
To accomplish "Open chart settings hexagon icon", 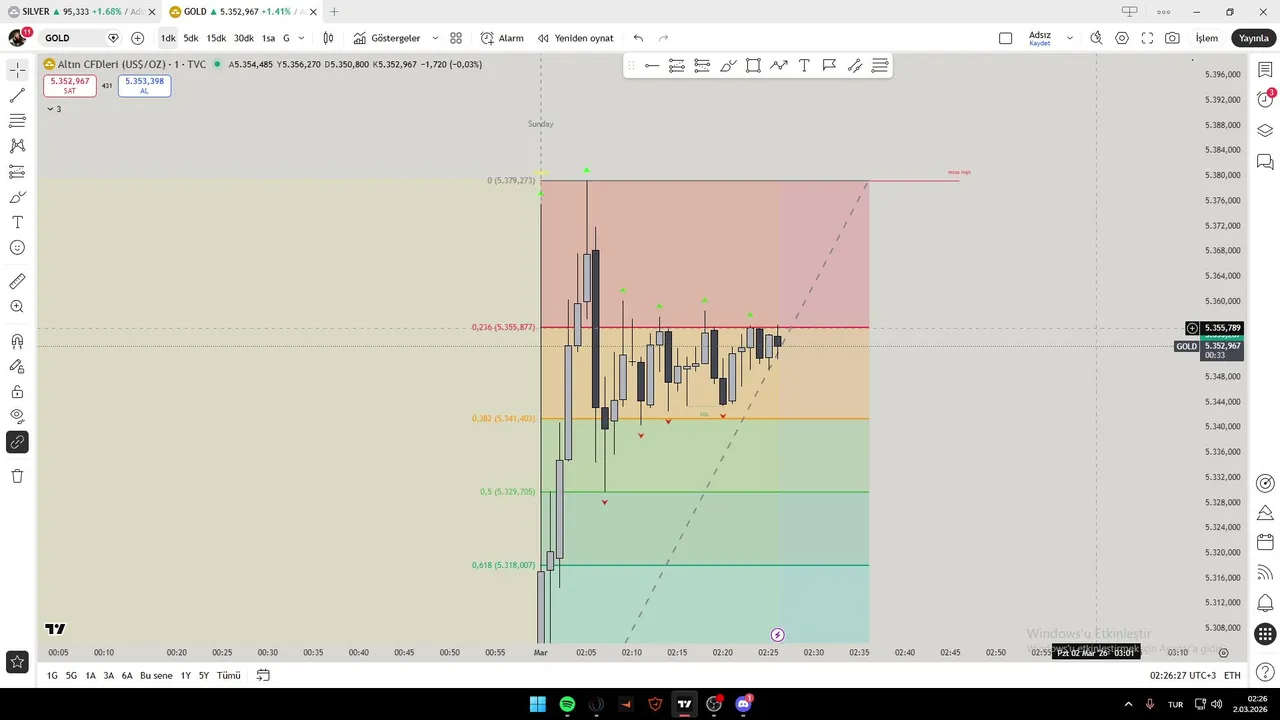I will tap(1122, 38).
